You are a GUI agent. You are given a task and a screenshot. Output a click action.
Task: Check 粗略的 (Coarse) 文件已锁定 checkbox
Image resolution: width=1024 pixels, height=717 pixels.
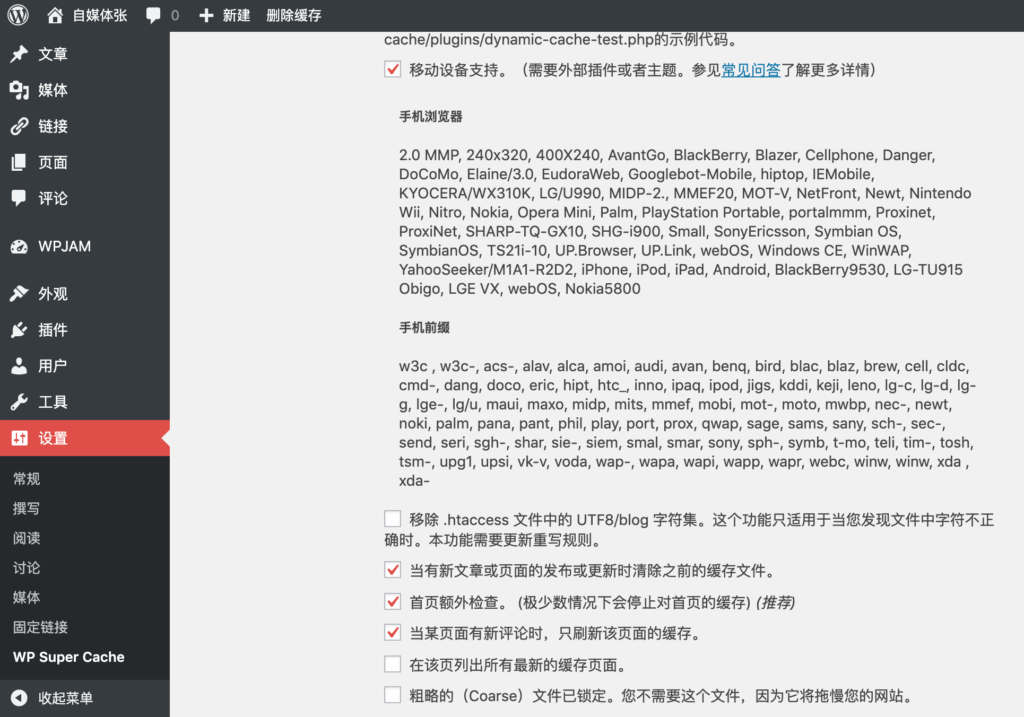pyautogui.click(x=392, y=695)
